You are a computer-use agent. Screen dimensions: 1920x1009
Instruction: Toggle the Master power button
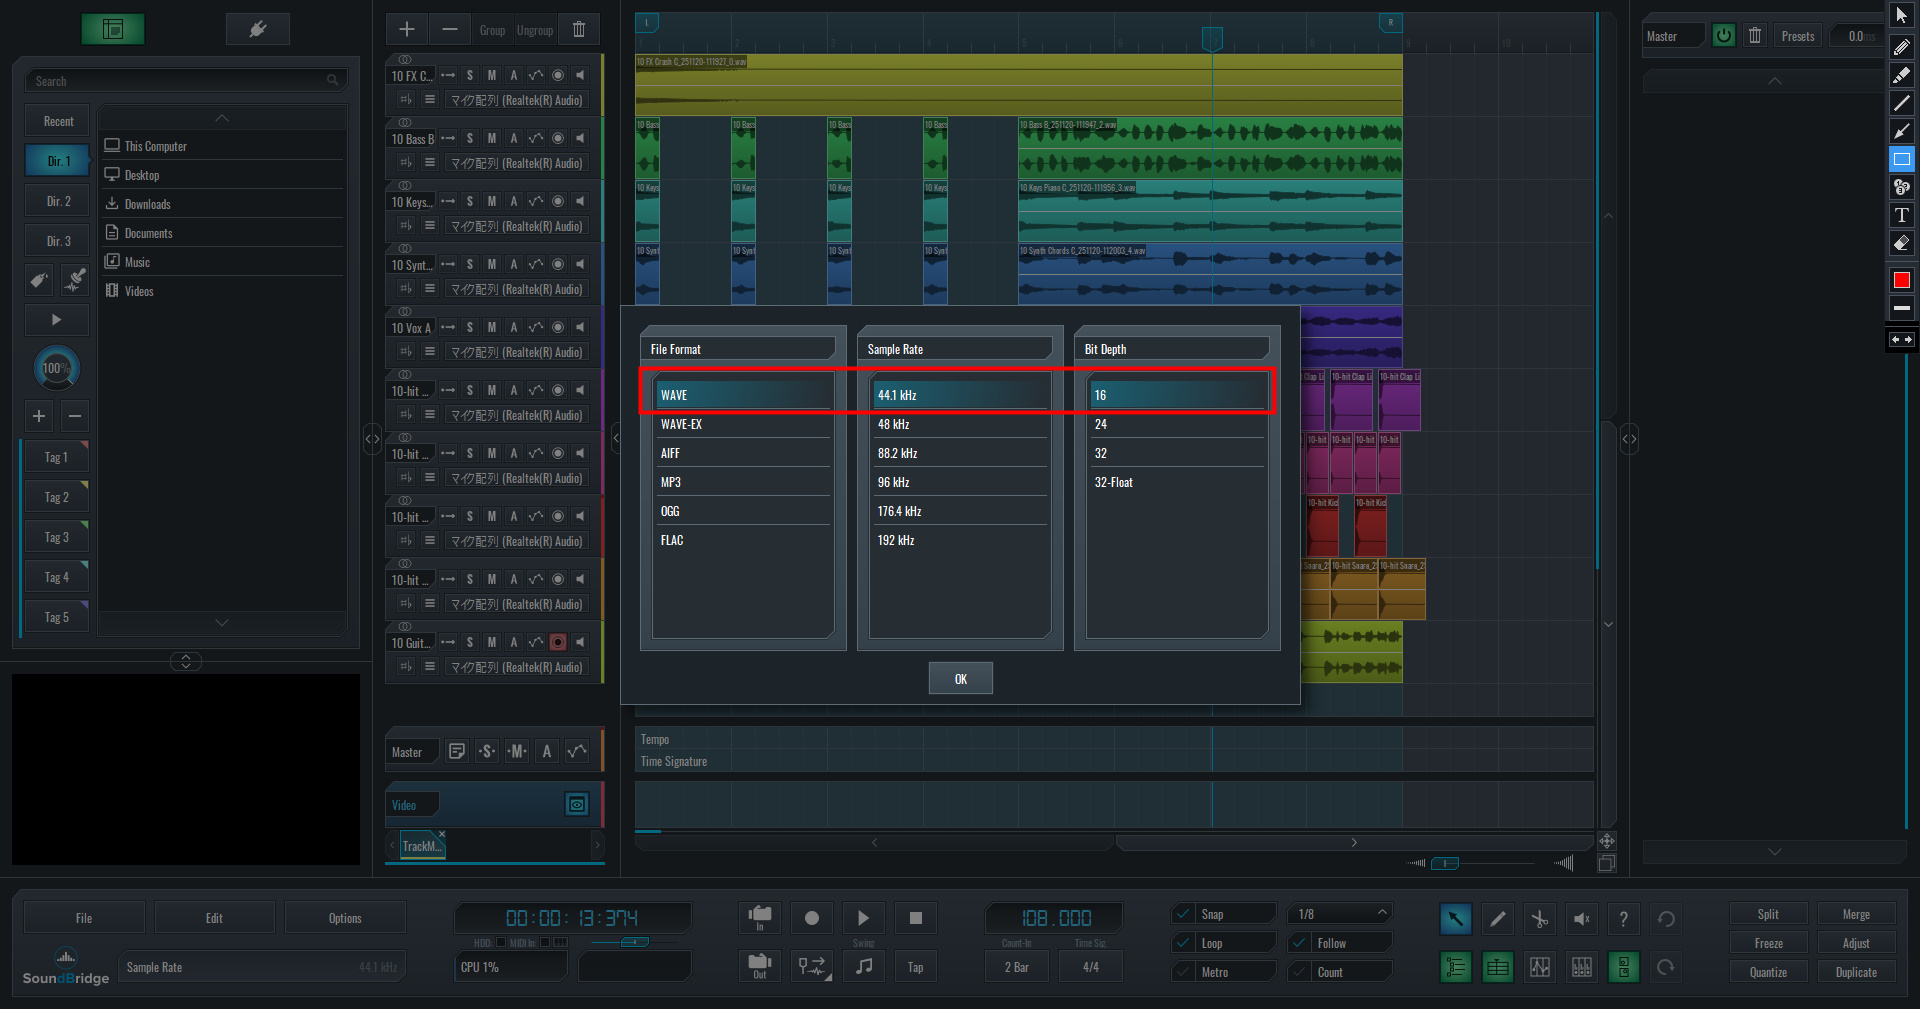click(1723, 36)
